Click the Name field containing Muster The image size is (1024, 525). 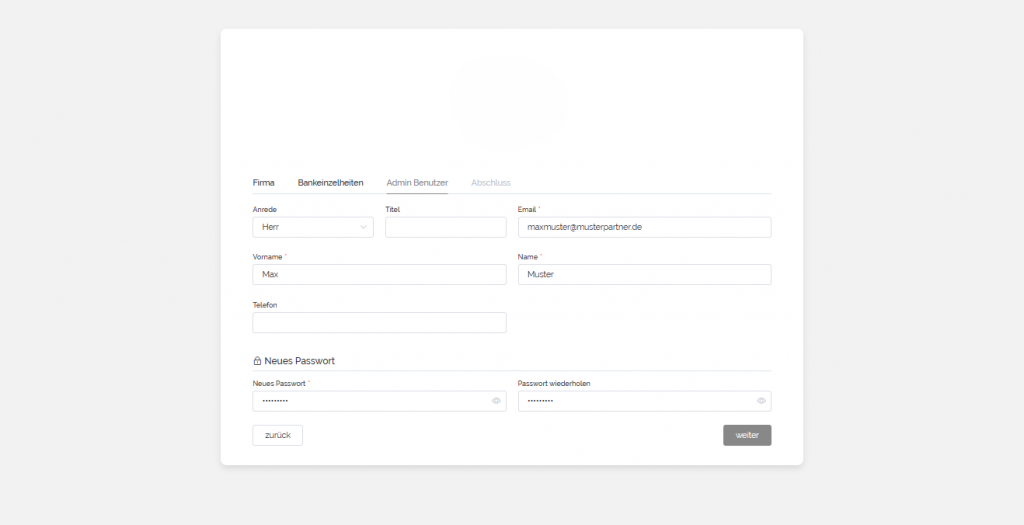(644, 274)
